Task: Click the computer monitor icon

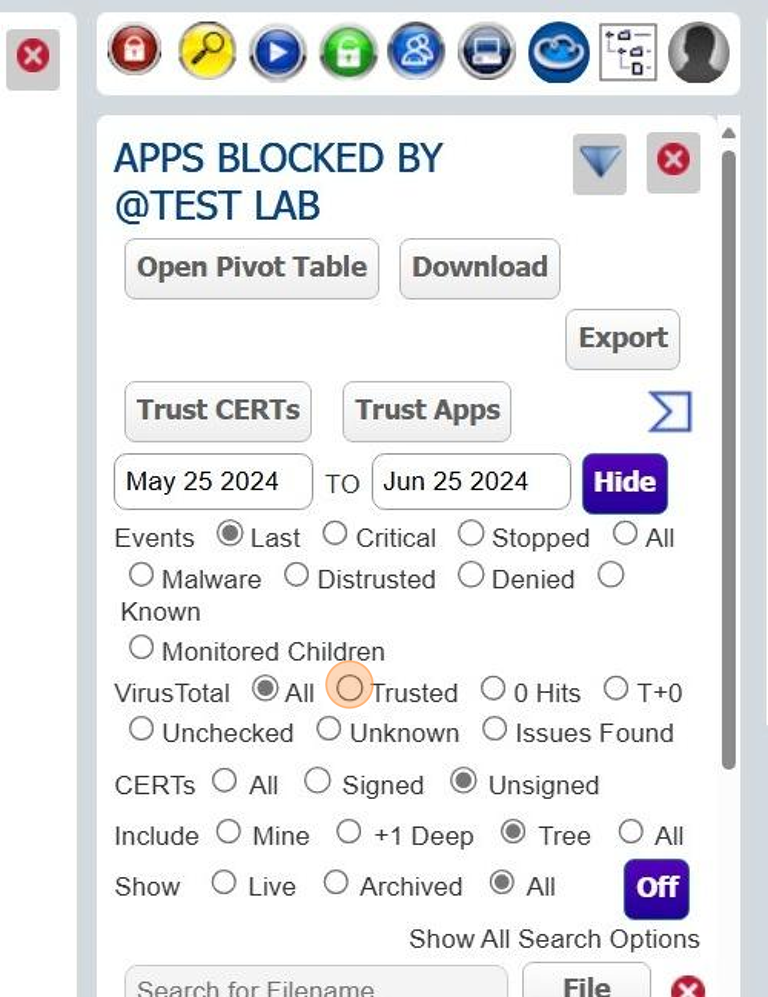Action: coord(487,52)
